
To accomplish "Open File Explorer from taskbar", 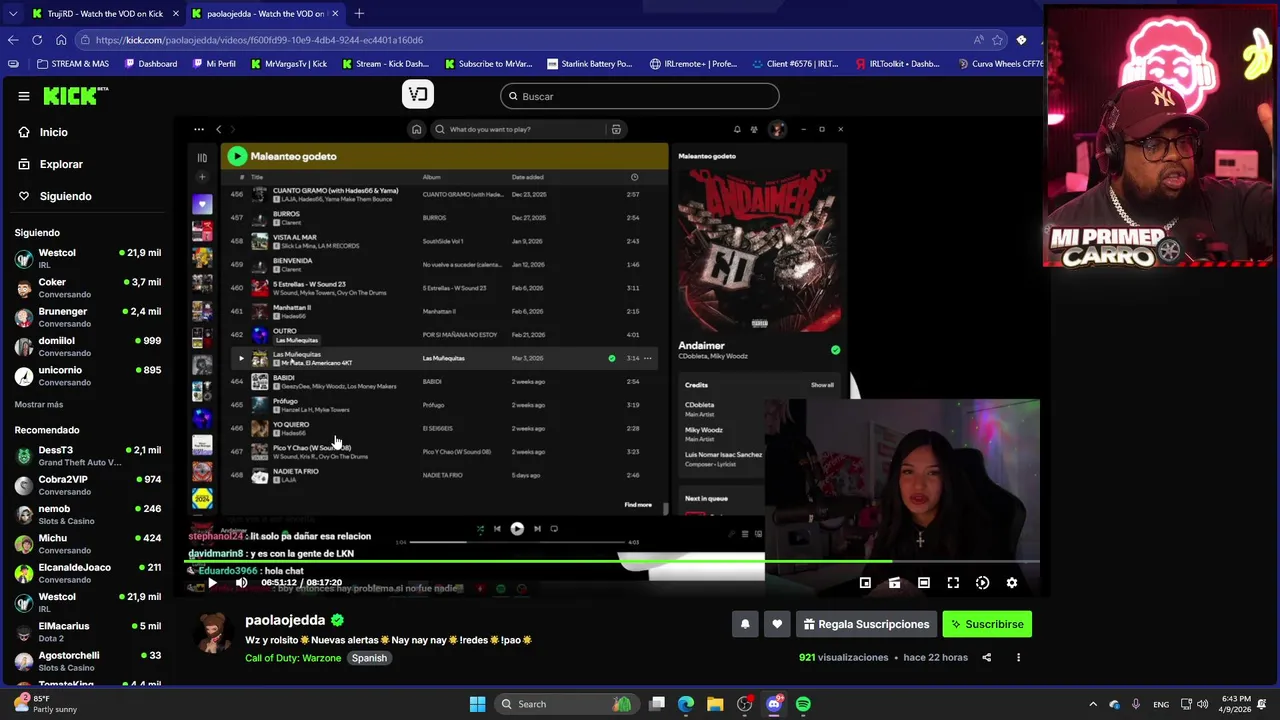I will [x=715, y=704].
